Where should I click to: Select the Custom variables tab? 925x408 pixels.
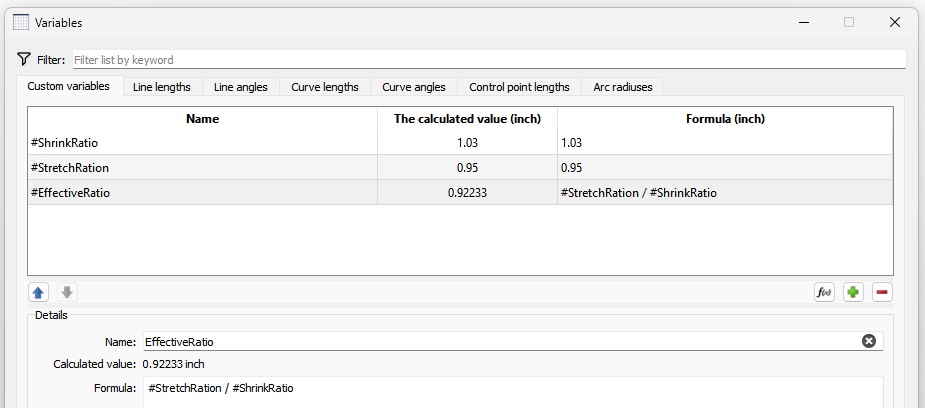tap(68, 87)
